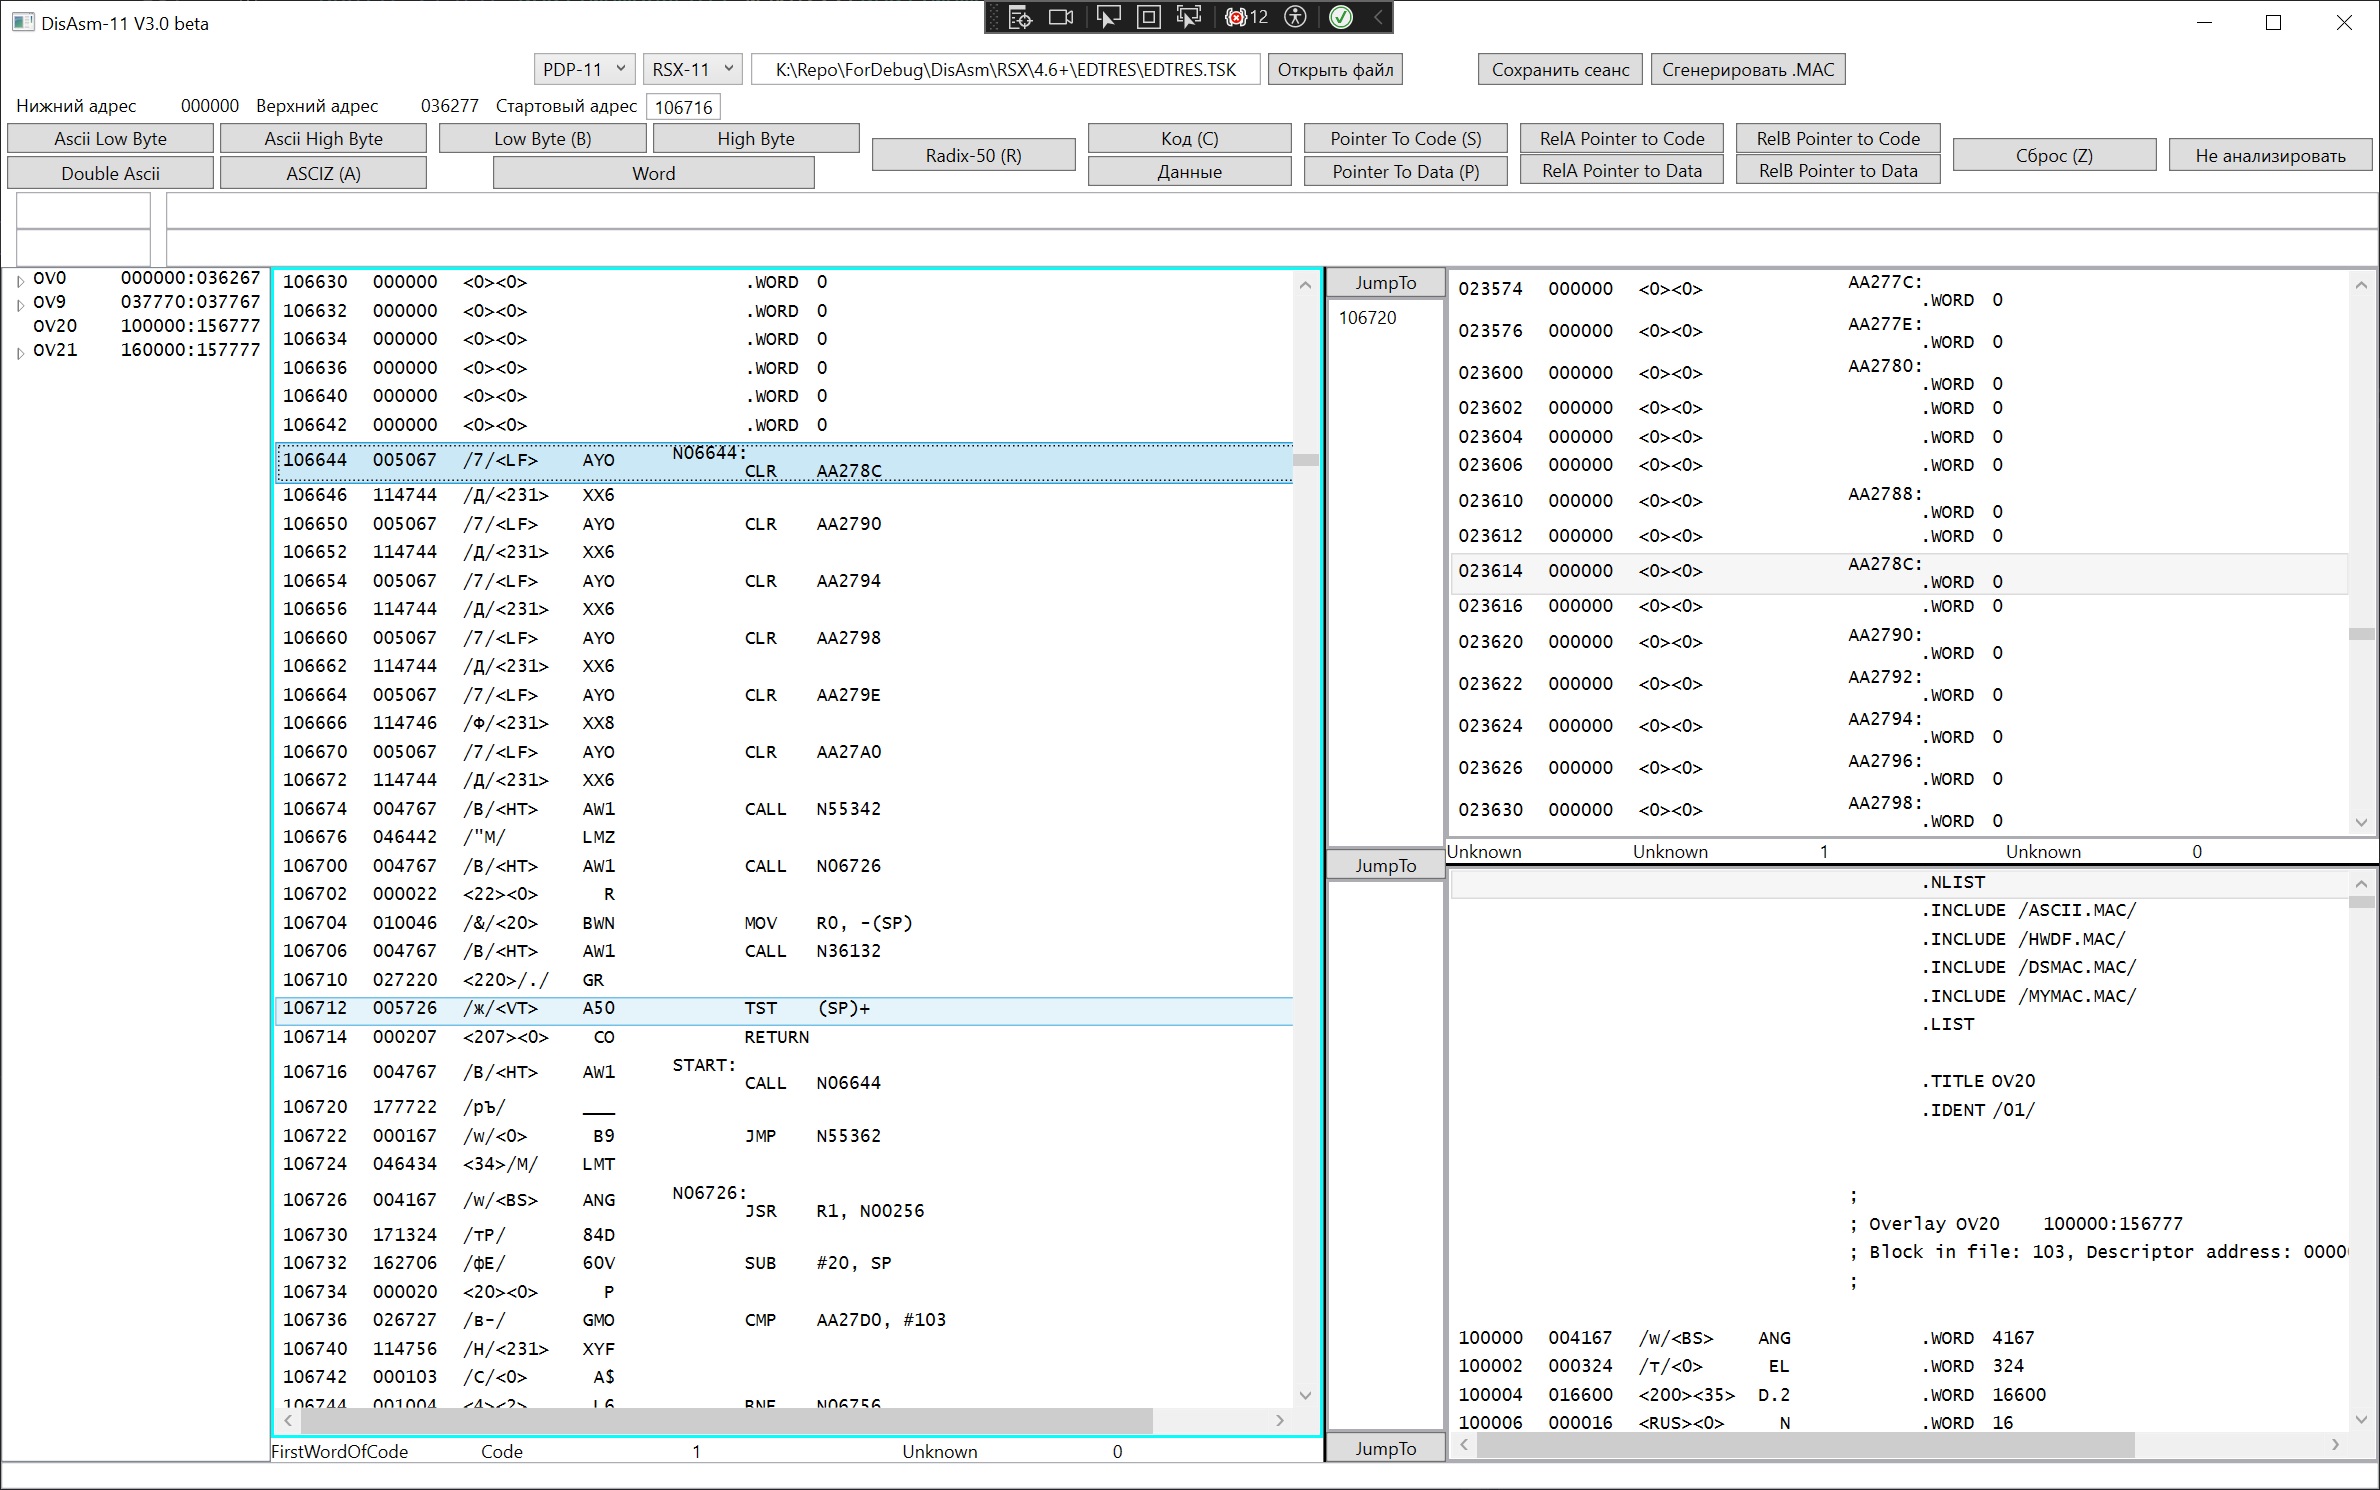Click the start address field 106716
Viewport: 2380px width, 1490px height.
(683, 107)
